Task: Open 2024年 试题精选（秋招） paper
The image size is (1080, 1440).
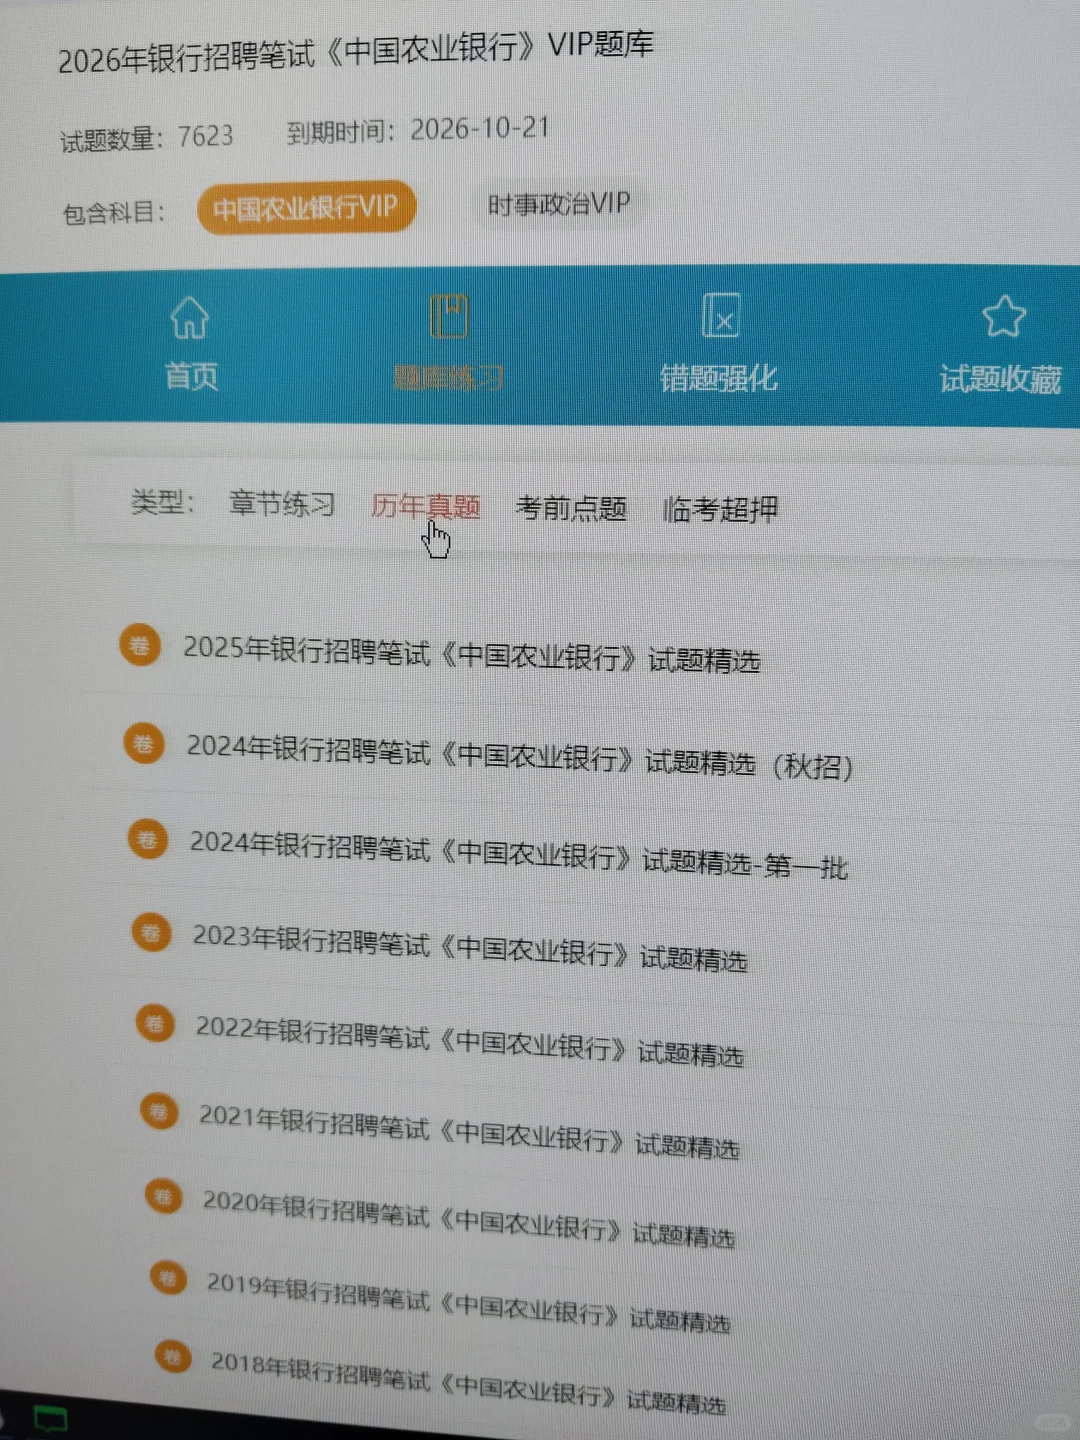Action: [520, 756]
